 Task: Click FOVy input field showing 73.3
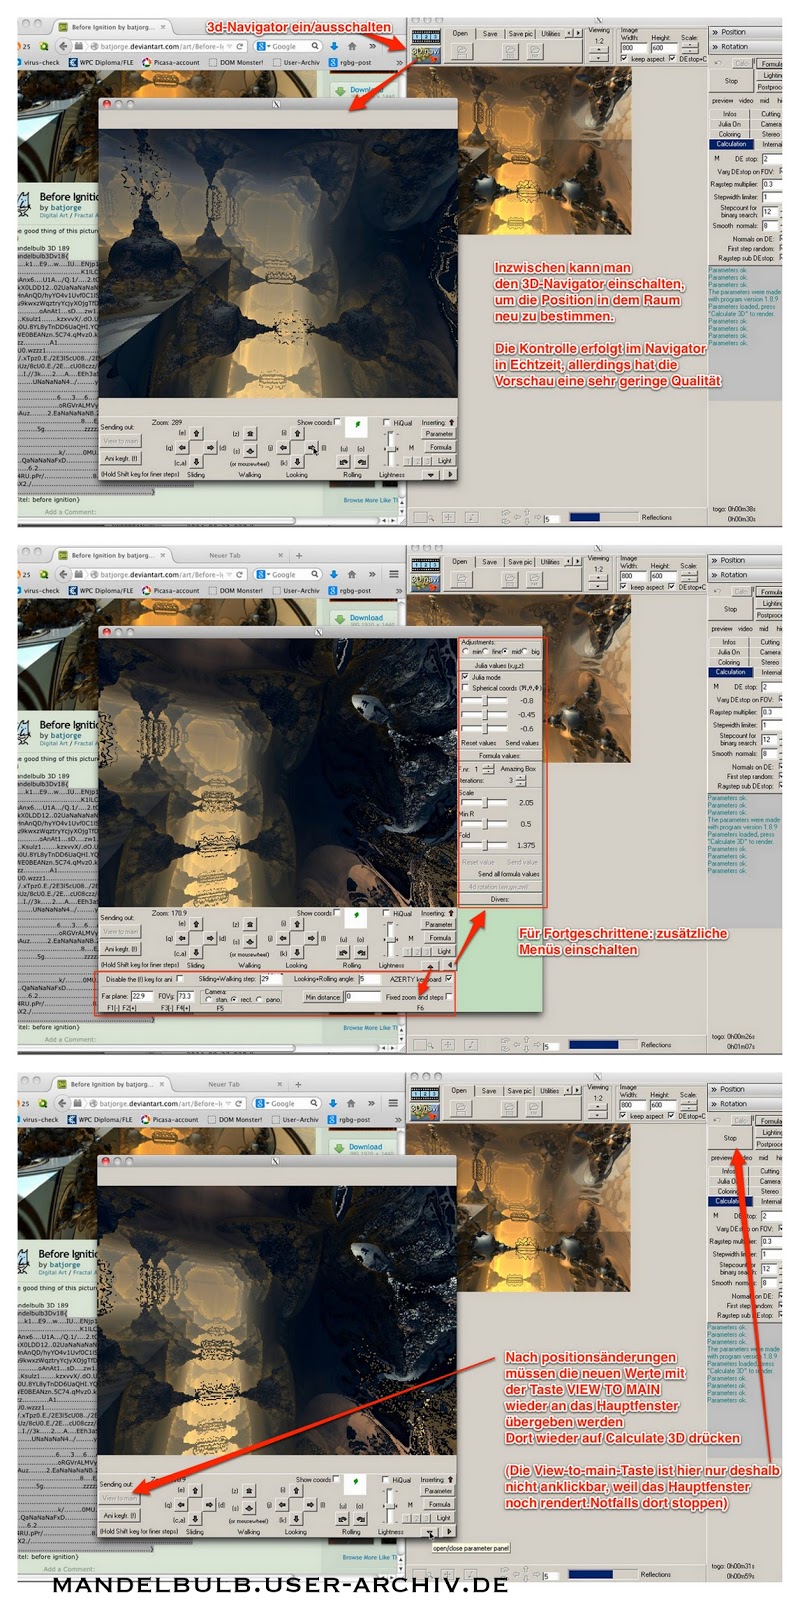(x=186, y=996)
